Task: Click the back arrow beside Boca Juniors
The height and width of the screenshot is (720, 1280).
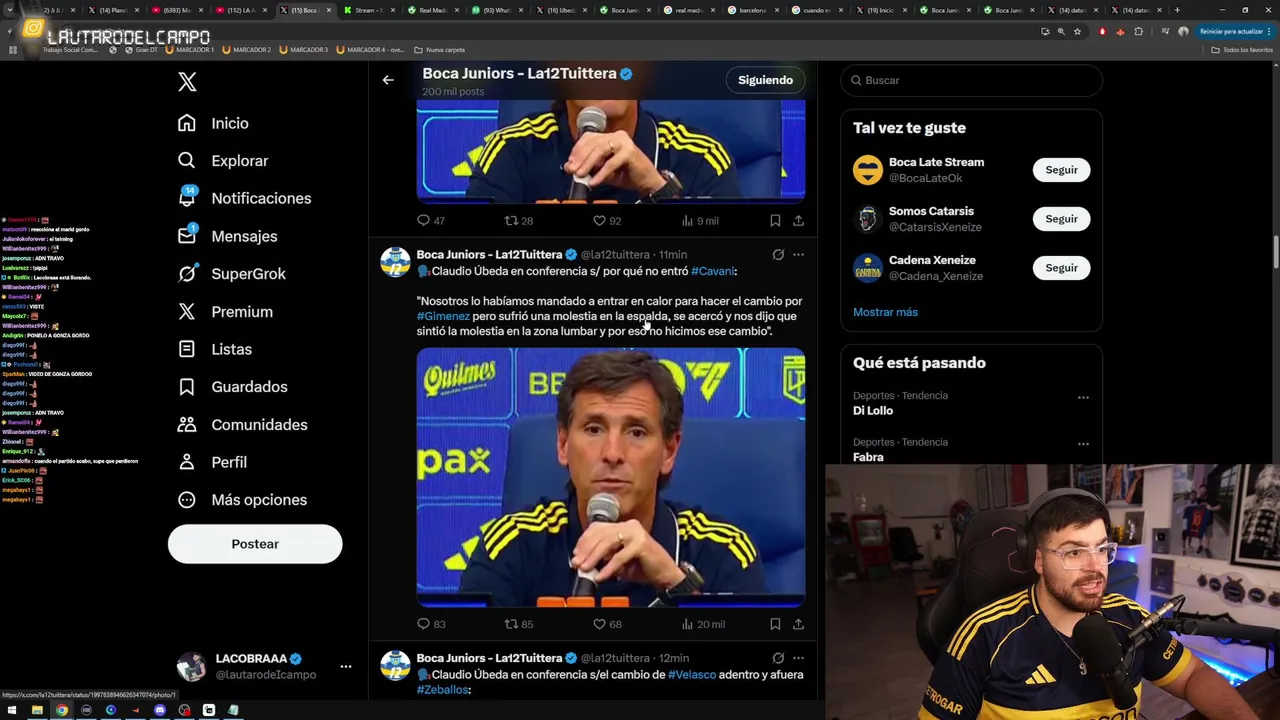Action: [x=388, y=80]
